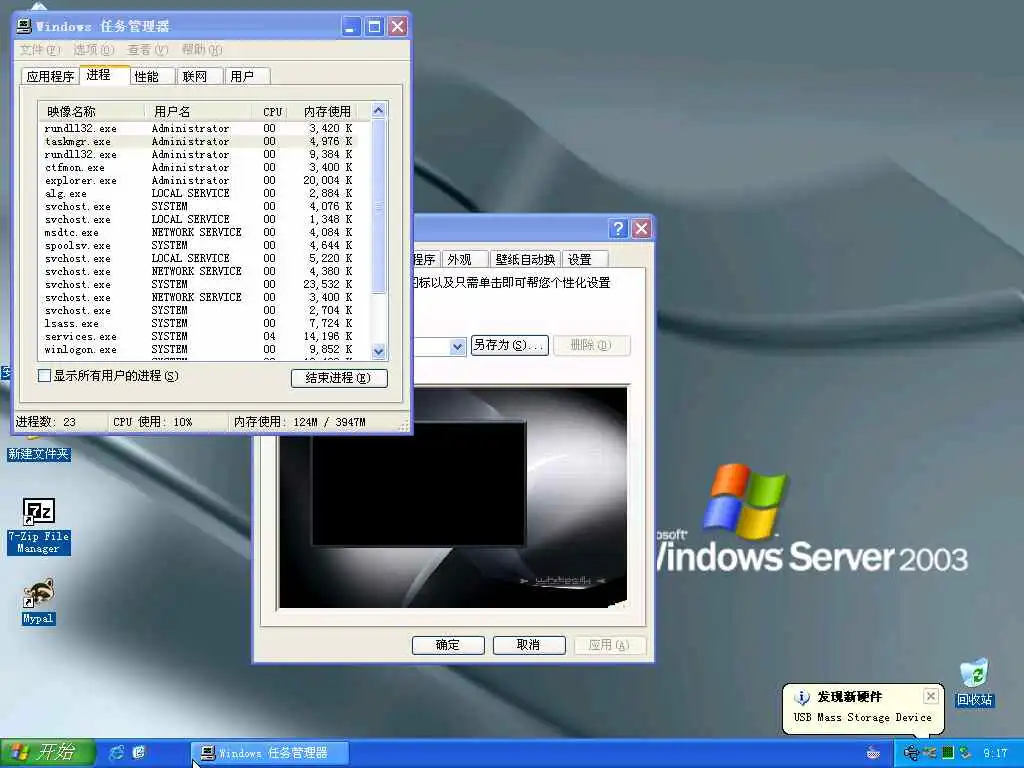1024x768 pixels.
Task: Maximize the Task Manager window
Action: pos(374,27)
